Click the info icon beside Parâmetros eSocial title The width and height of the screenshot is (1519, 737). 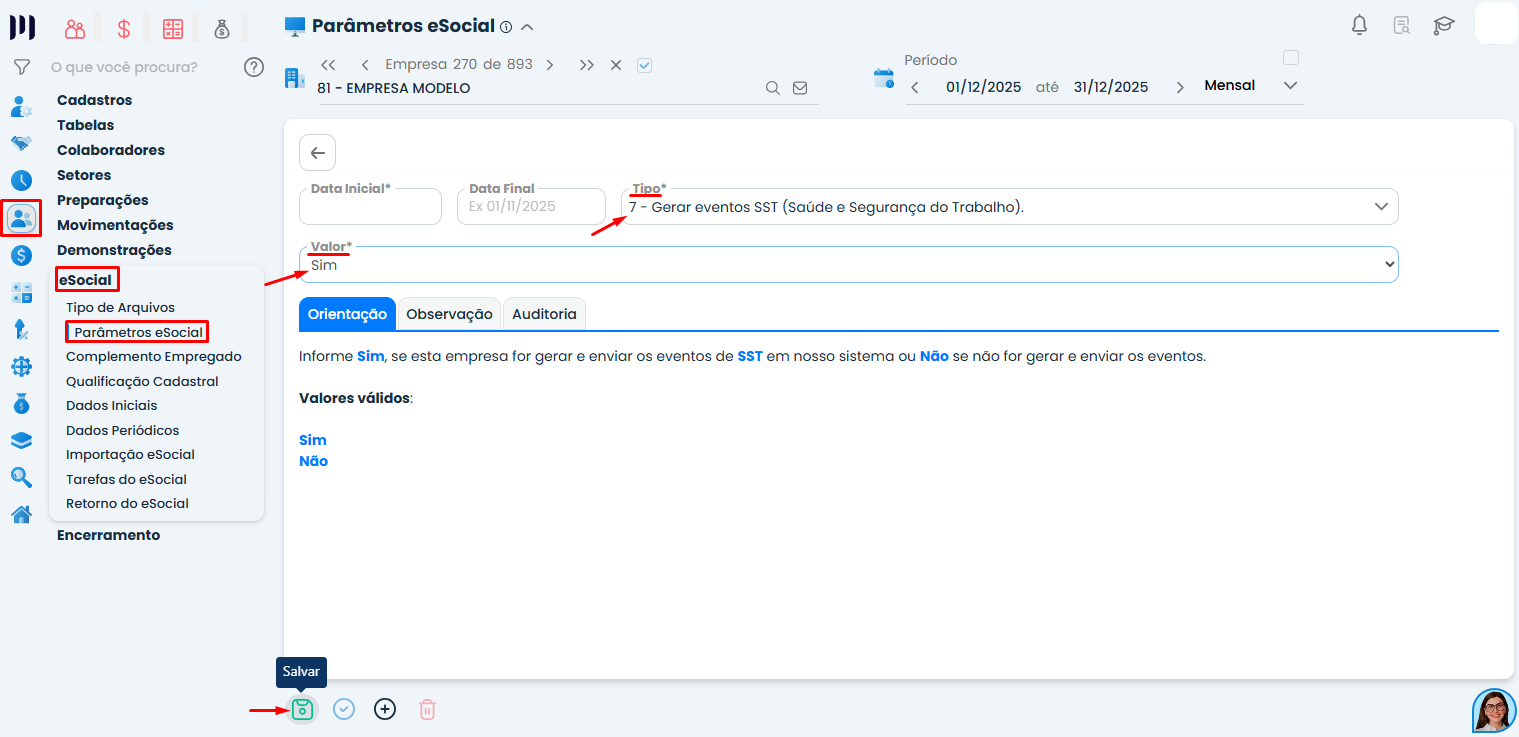pyautogui.click(x=506, y=27)
